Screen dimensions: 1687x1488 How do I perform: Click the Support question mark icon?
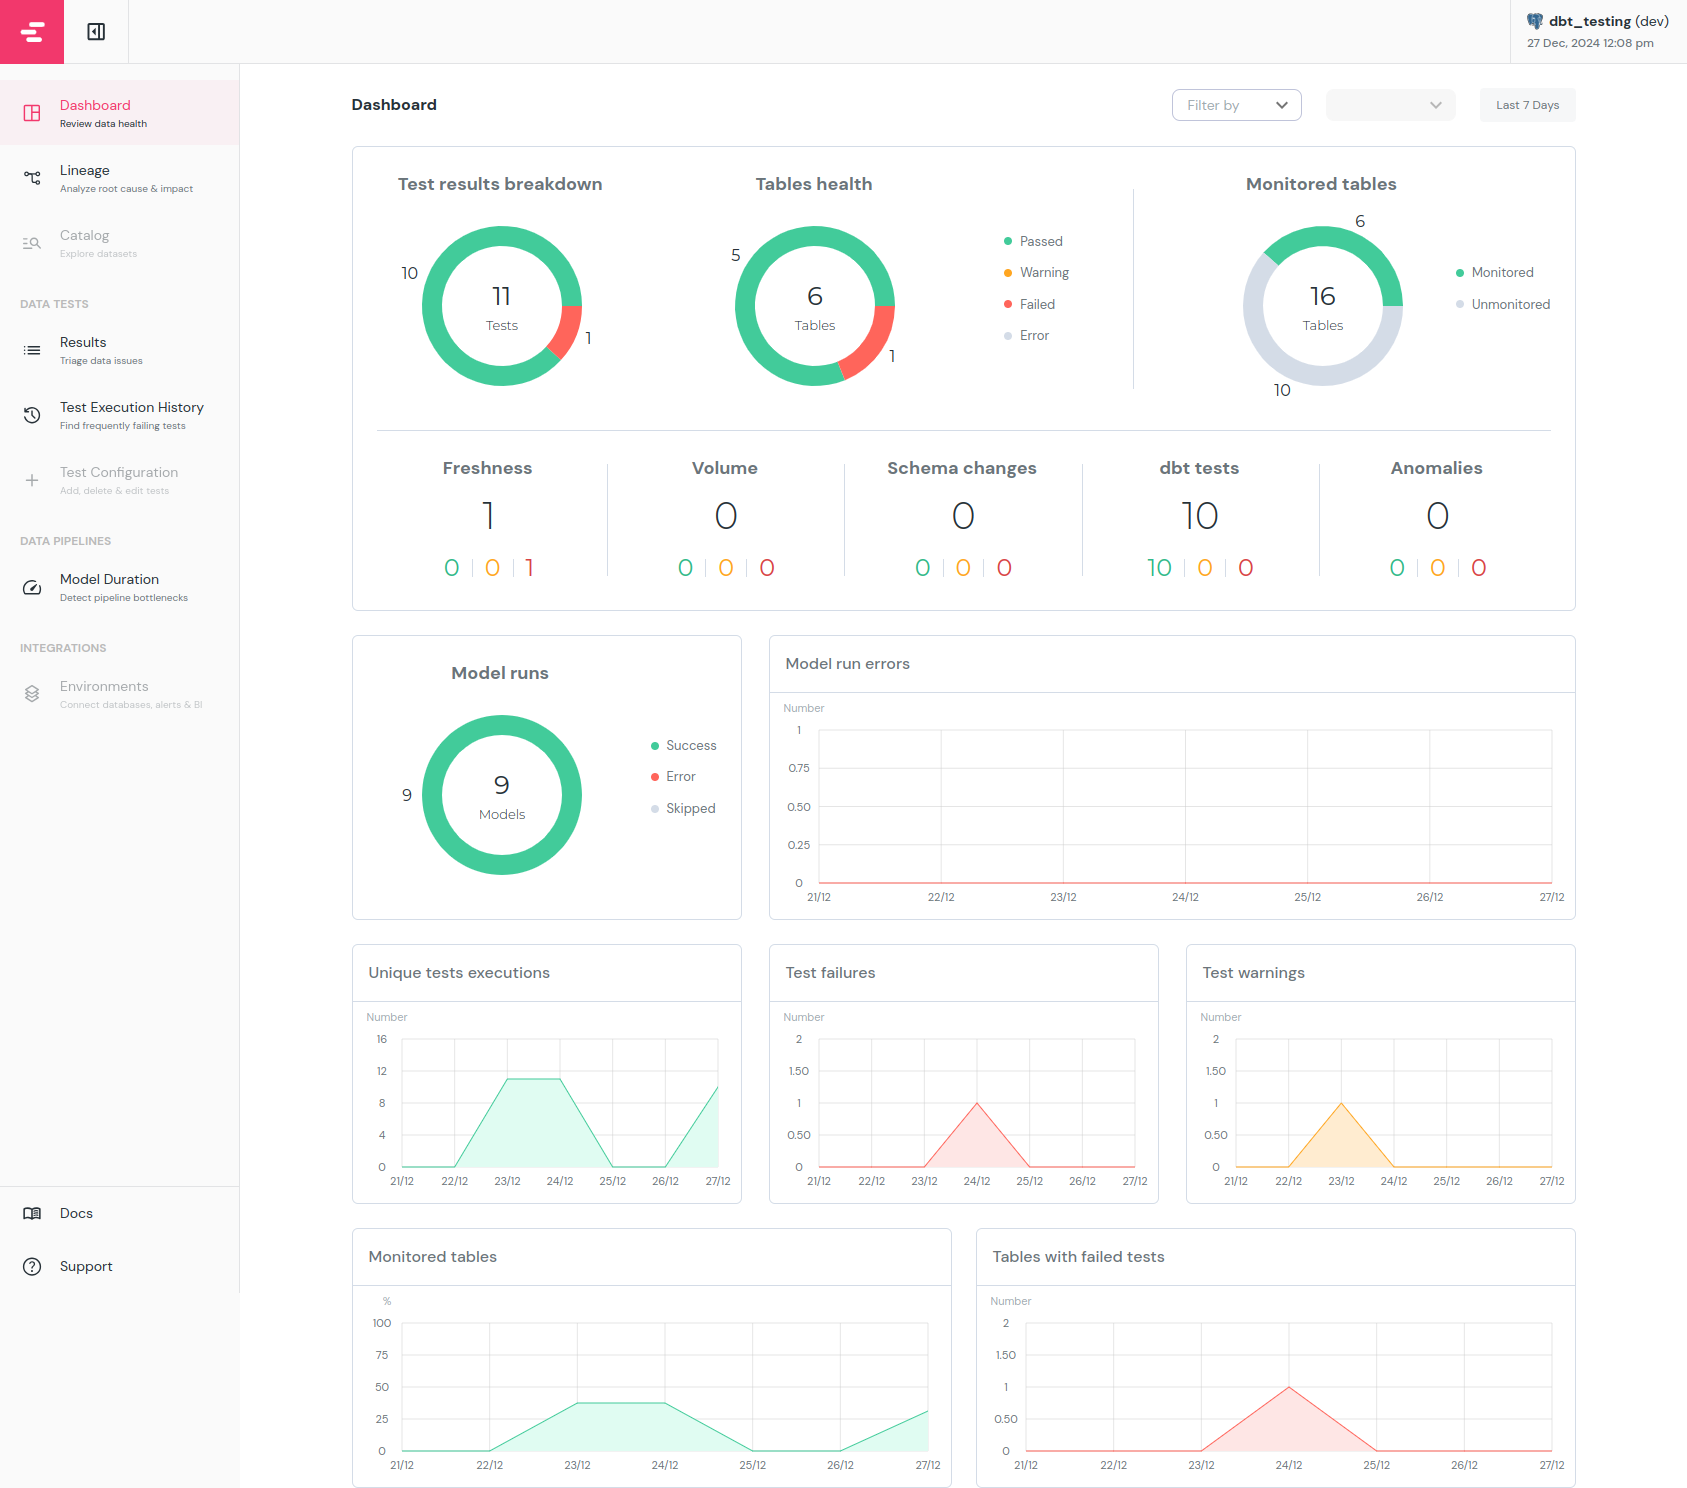point(32,1266)
